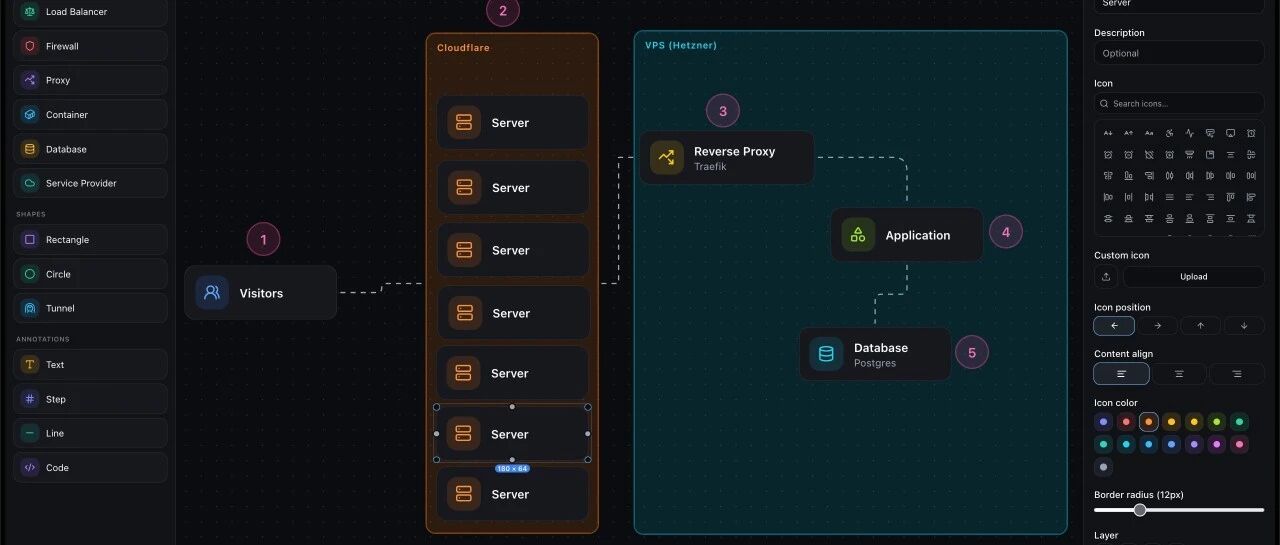Choose the magenta-purple icon color swatch
1280x545 pixels.
click(1217, 444)
